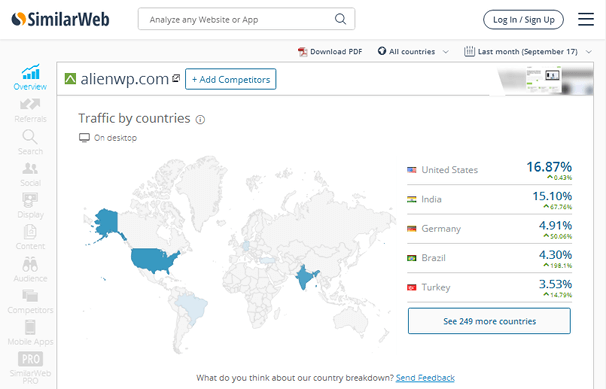The image size is (606, 389).
Task: Open the hamburger menu
Action: tap(586, 19)
